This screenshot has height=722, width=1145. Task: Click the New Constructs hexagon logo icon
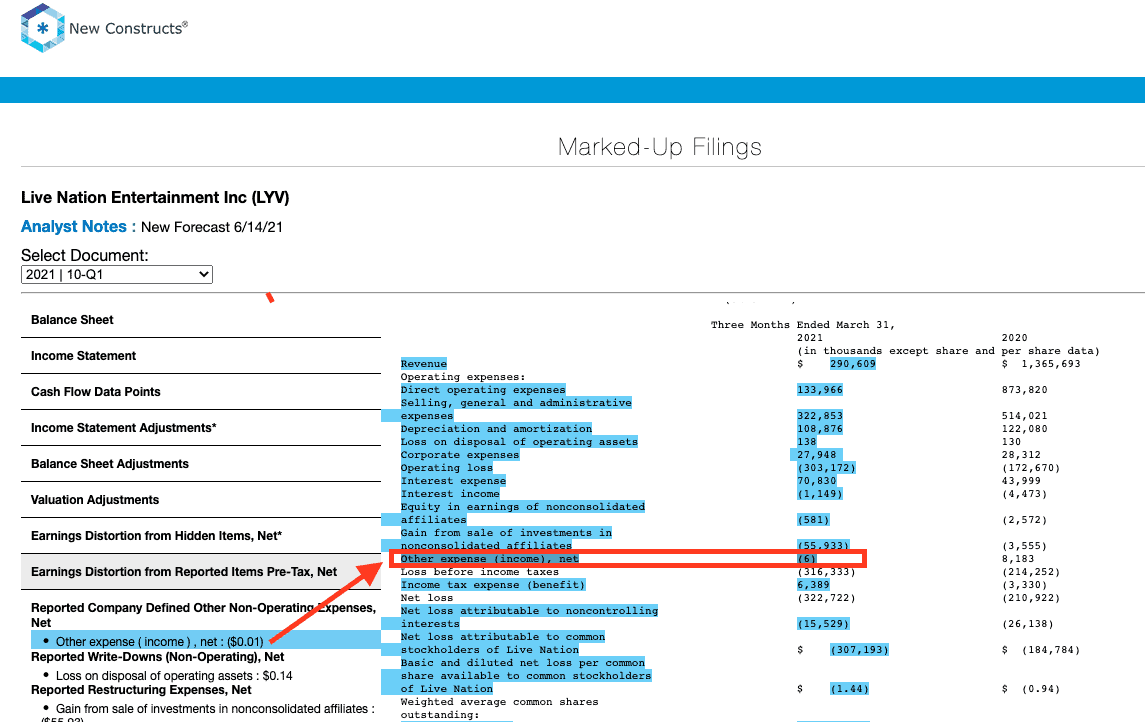(x=42, y=28)
